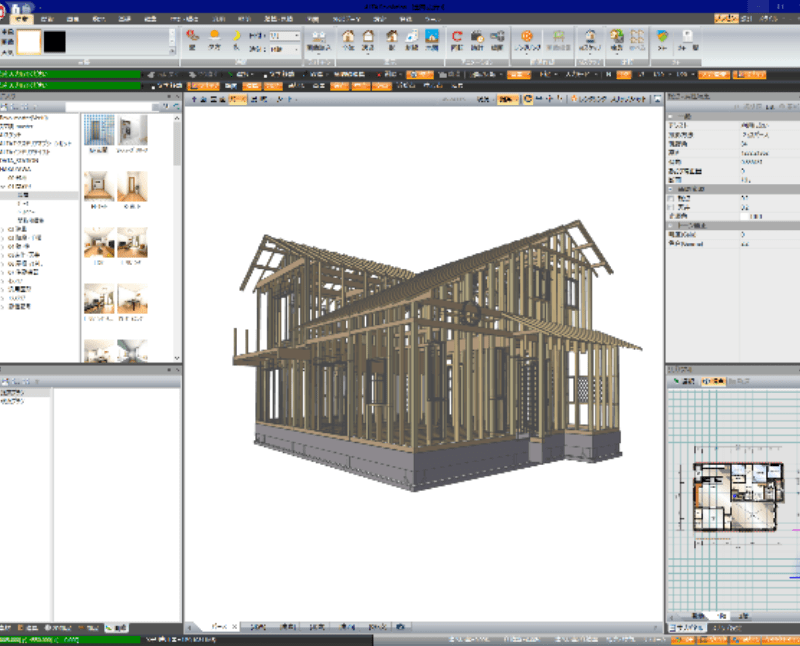Screen dimensions: 800x646
Task: Select the black background swatch
Action: tap(53, 41)
